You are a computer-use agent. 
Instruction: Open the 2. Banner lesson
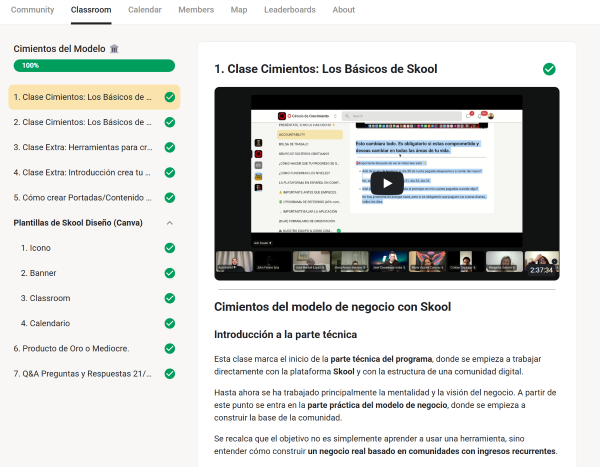(94, 273)
